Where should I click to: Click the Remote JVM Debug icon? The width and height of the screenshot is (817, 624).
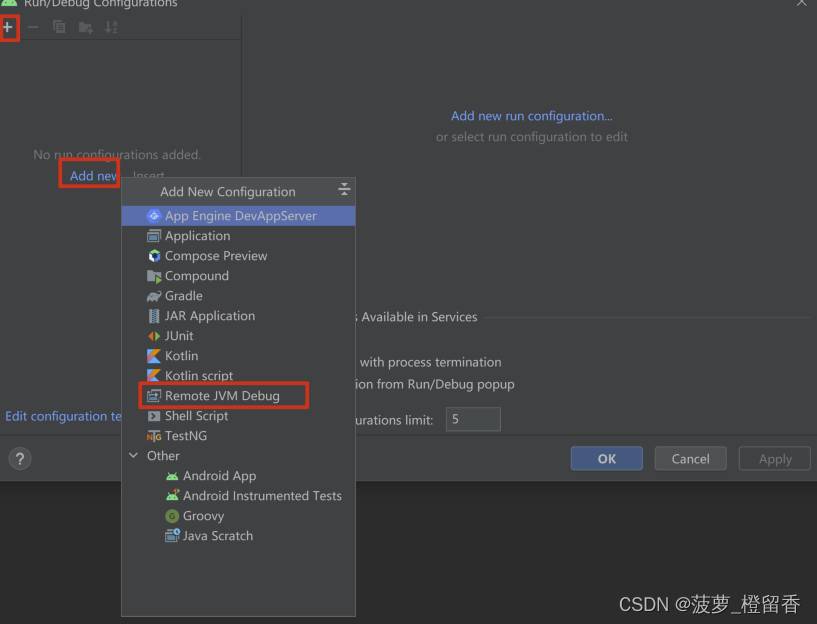click(154, 396)
